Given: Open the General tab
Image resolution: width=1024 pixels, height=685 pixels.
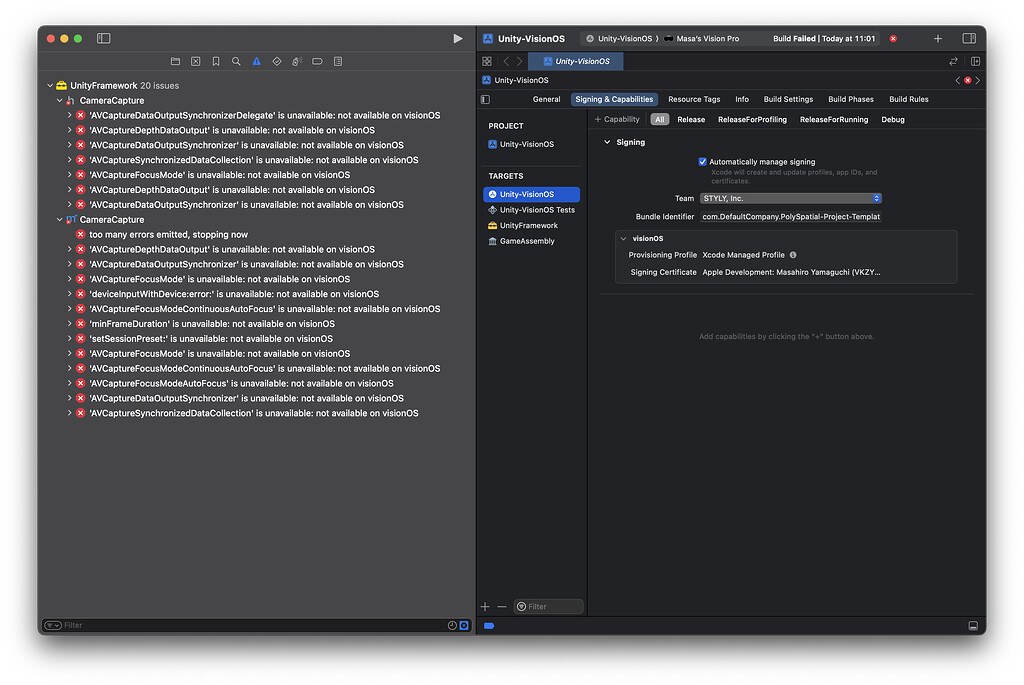Looking at the screenshot, I should 546,99.
